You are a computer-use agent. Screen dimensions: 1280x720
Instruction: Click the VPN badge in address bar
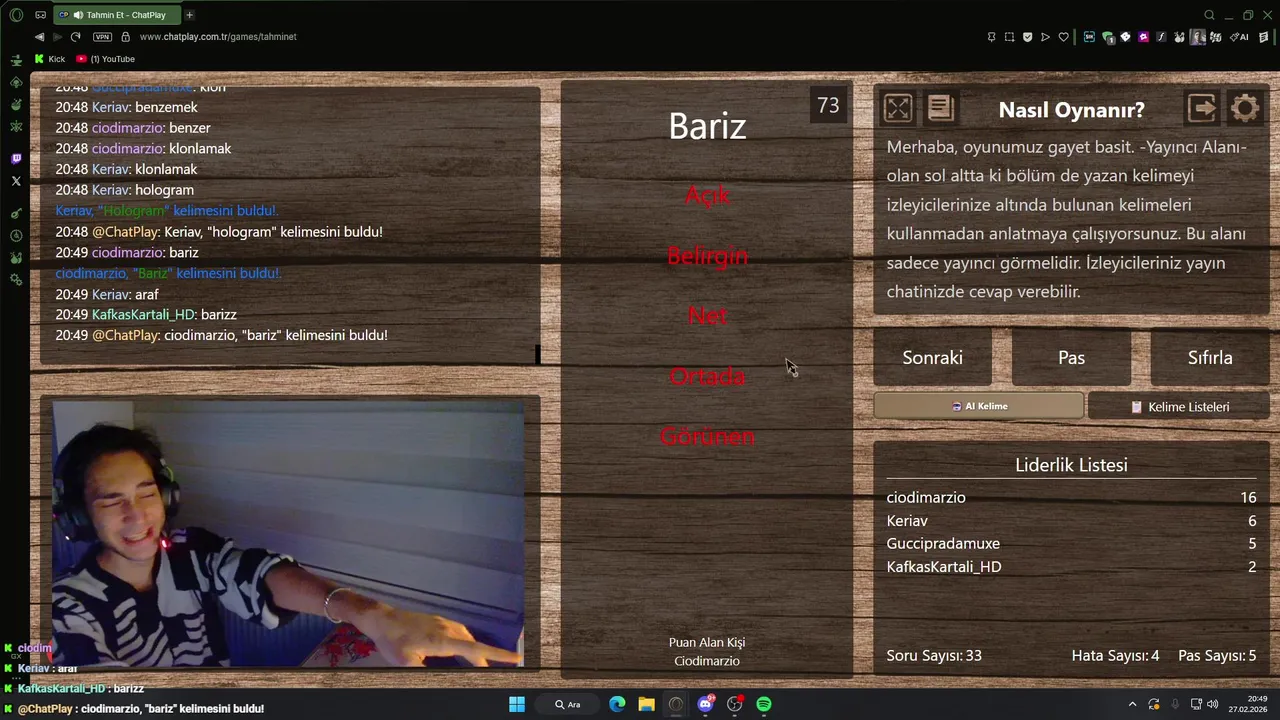tap(102, 37)
